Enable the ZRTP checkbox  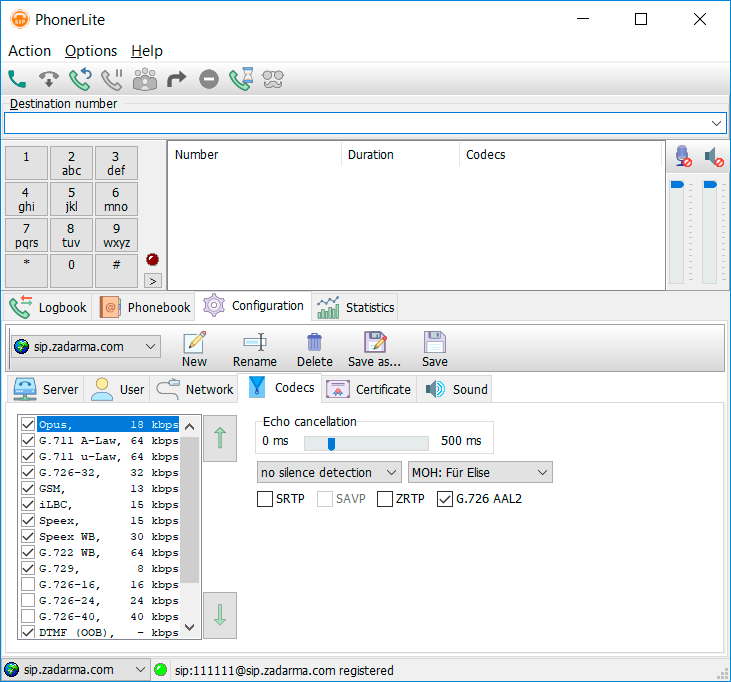pos(385,499)
